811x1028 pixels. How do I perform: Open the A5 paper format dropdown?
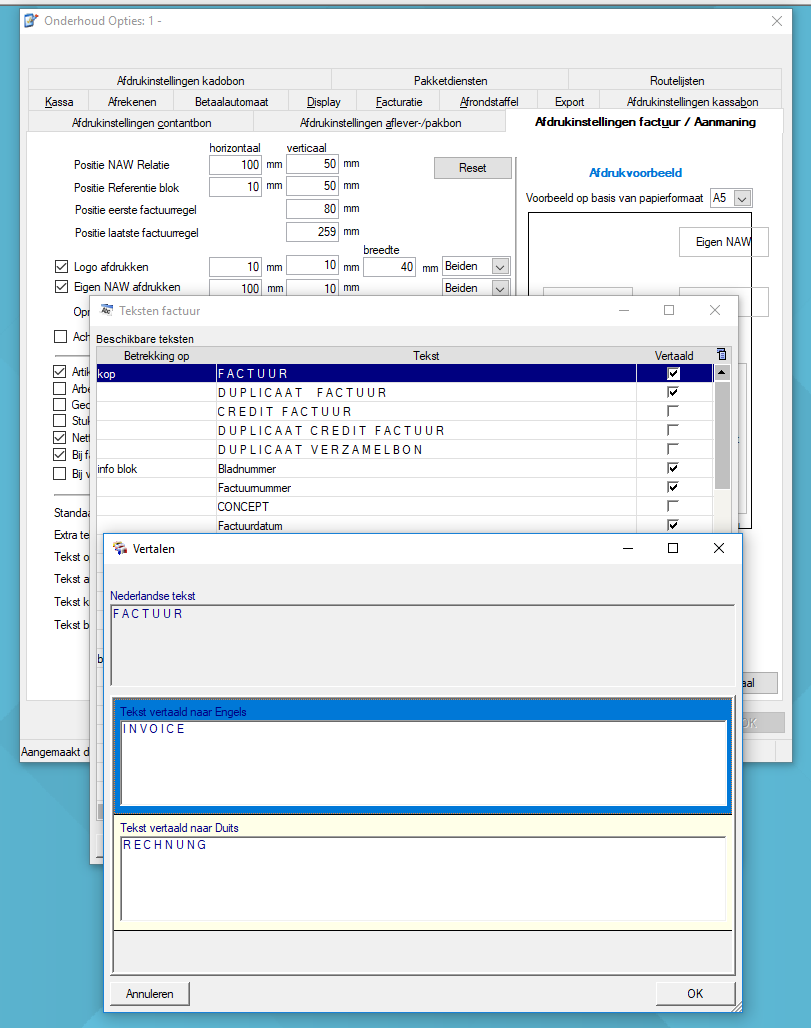pyautogui.click(x=742, y=198)
